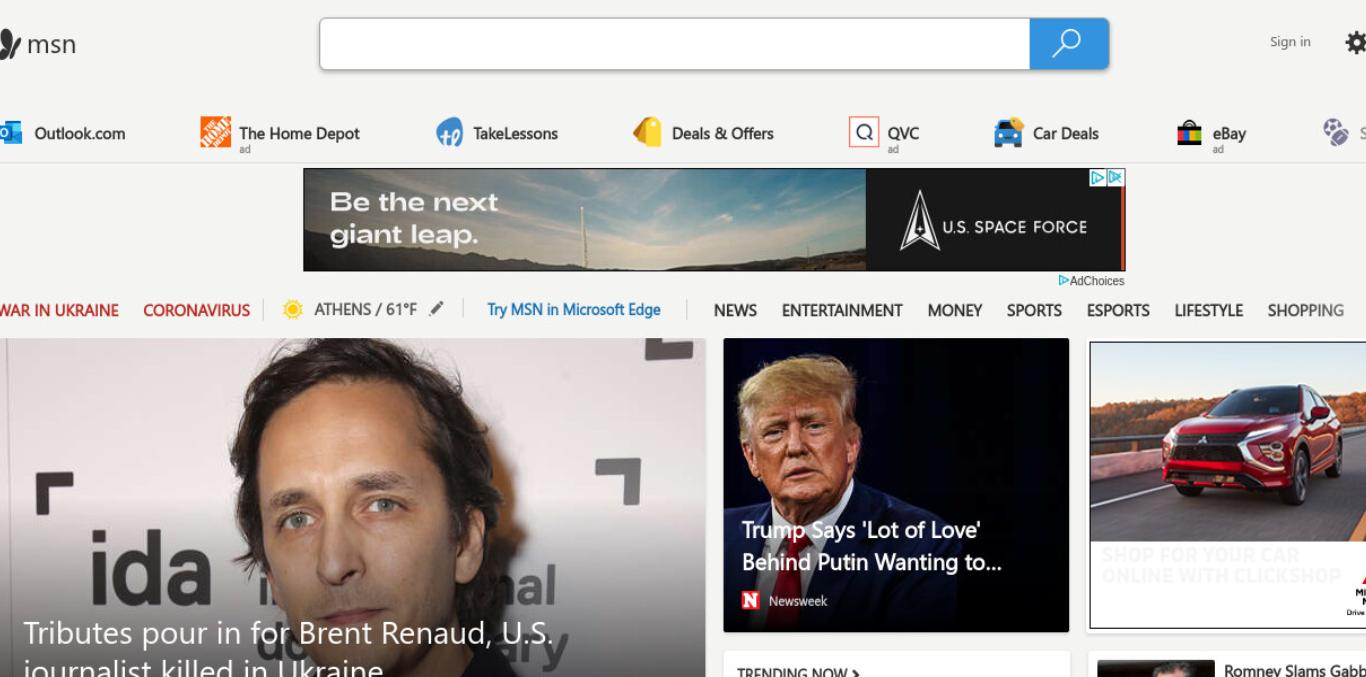
Task: Open the Romney story thumbnail image
Action: click(1156, 668)
